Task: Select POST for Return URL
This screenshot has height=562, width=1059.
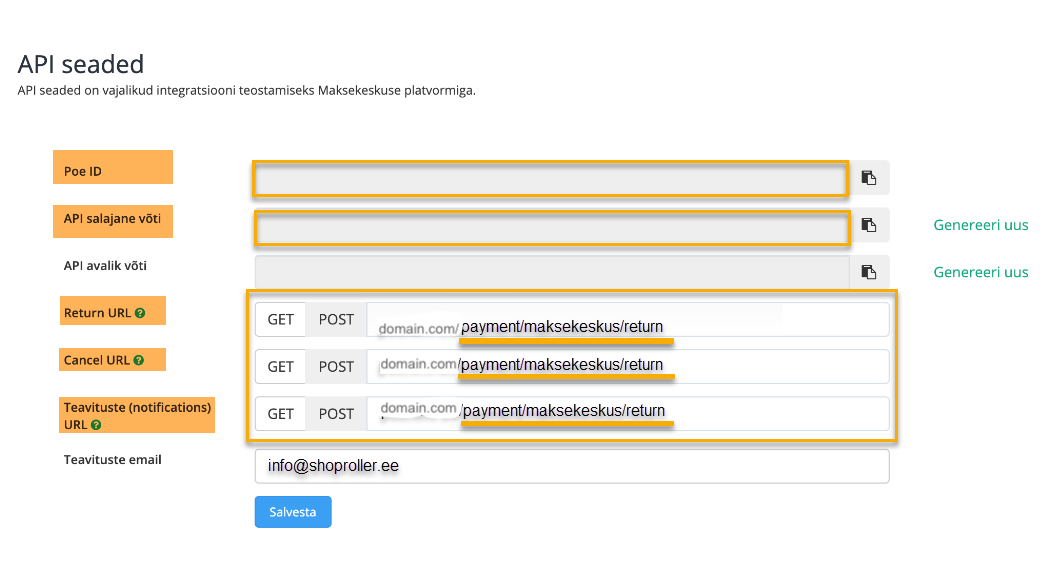Action: (x=336, y=320)
